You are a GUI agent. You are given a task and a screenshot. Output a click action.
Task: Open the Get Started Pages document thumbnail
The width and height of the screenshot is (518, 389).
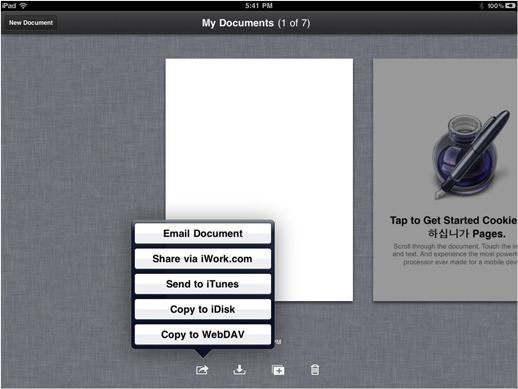click(445, 180)
